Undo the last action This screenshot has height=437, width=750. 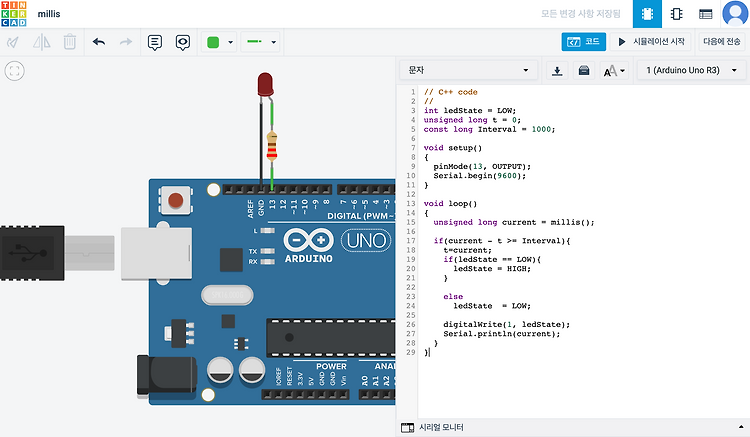[x=99, y=42]
